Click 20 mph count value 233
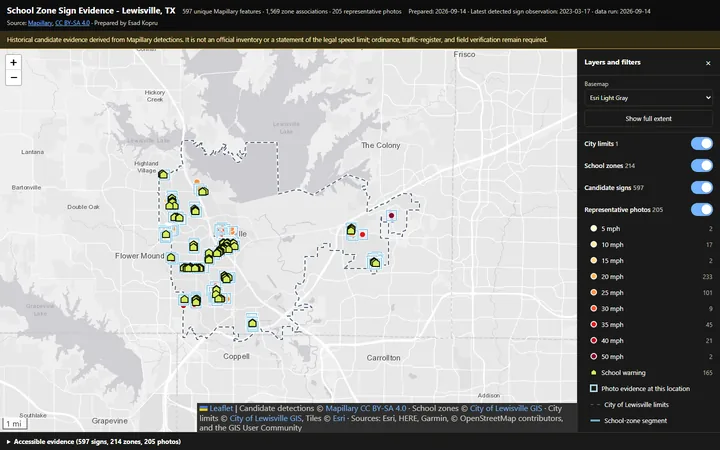Image resolution: width=720 pixels, height=450 pixels. 707,276
